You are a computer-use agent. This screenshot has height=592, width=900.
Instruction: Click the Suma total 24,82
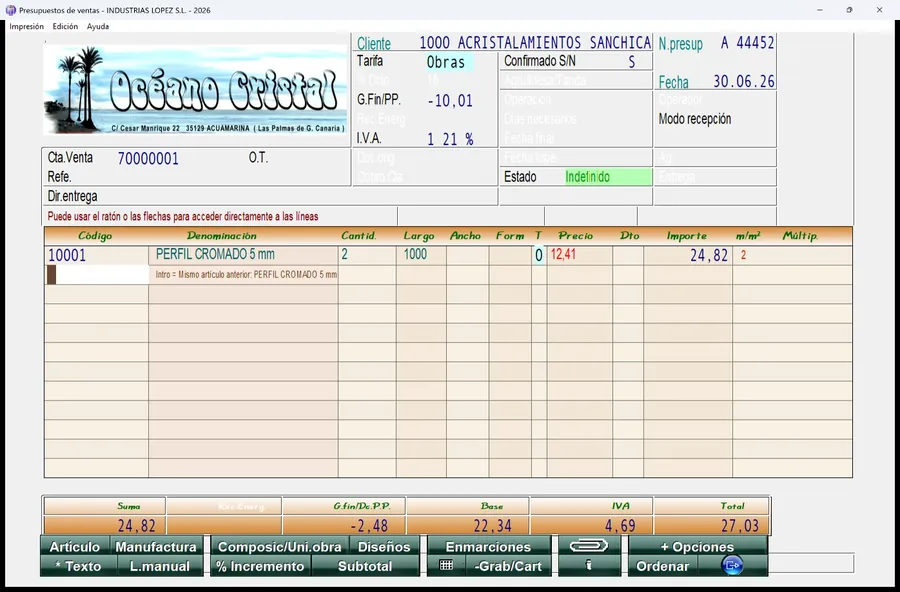tap(137, 525)
